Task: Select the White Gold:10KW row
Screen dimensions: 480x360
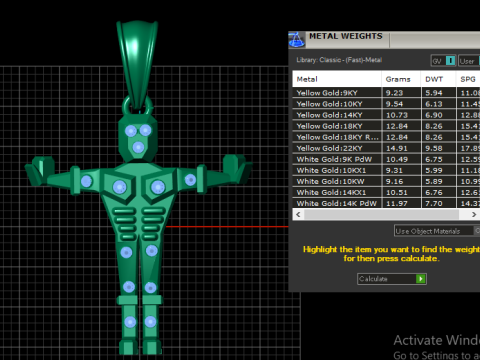Action: click(x=386, y=181)
